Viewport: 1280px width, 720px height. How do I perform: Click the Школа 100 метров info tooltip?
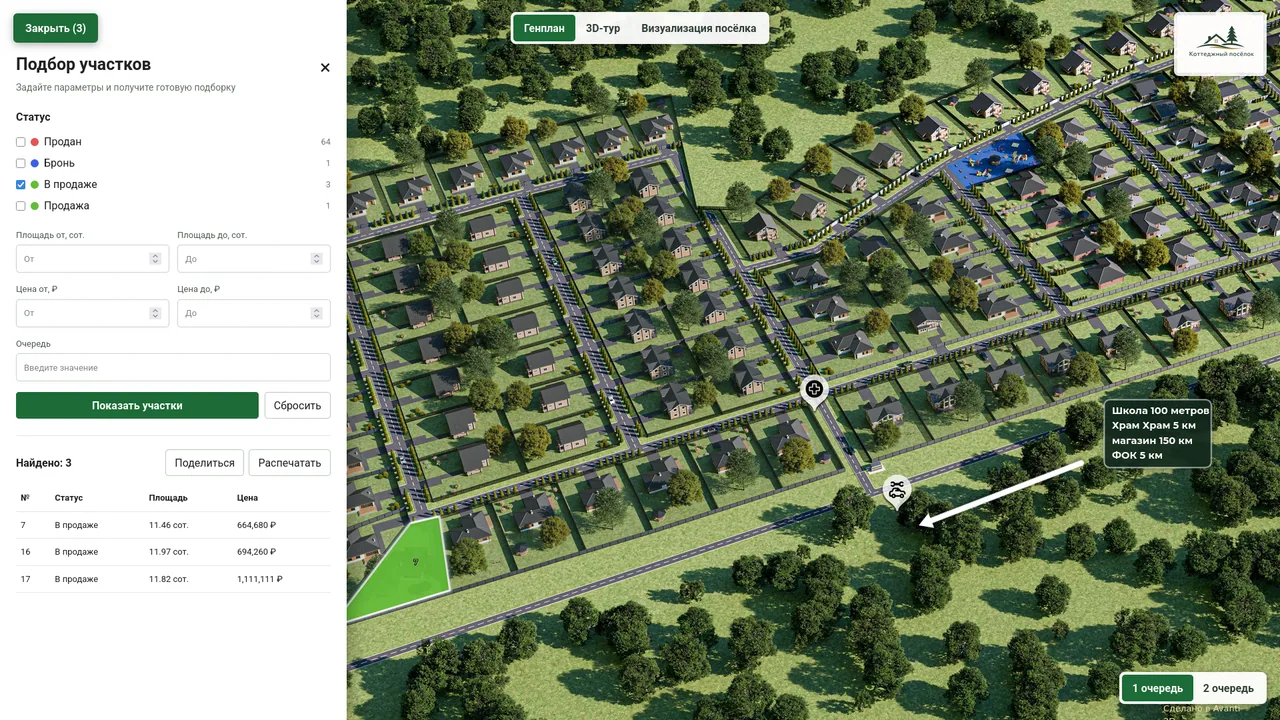(x=1158, y=434)
